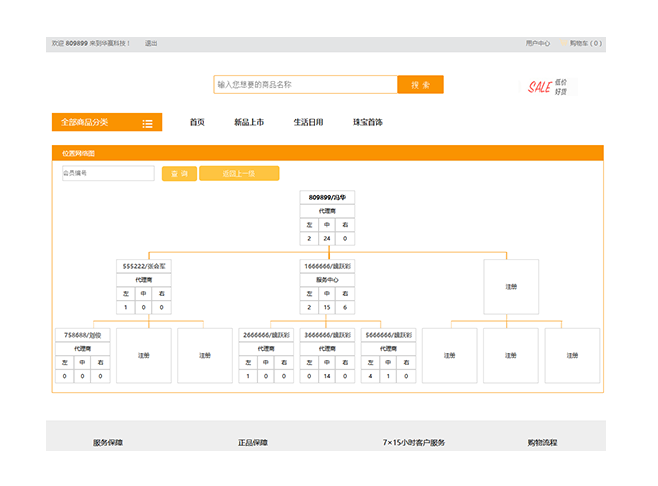Expand the 全部商品分类 category menu
658x486 pixels.
(106, 122)
